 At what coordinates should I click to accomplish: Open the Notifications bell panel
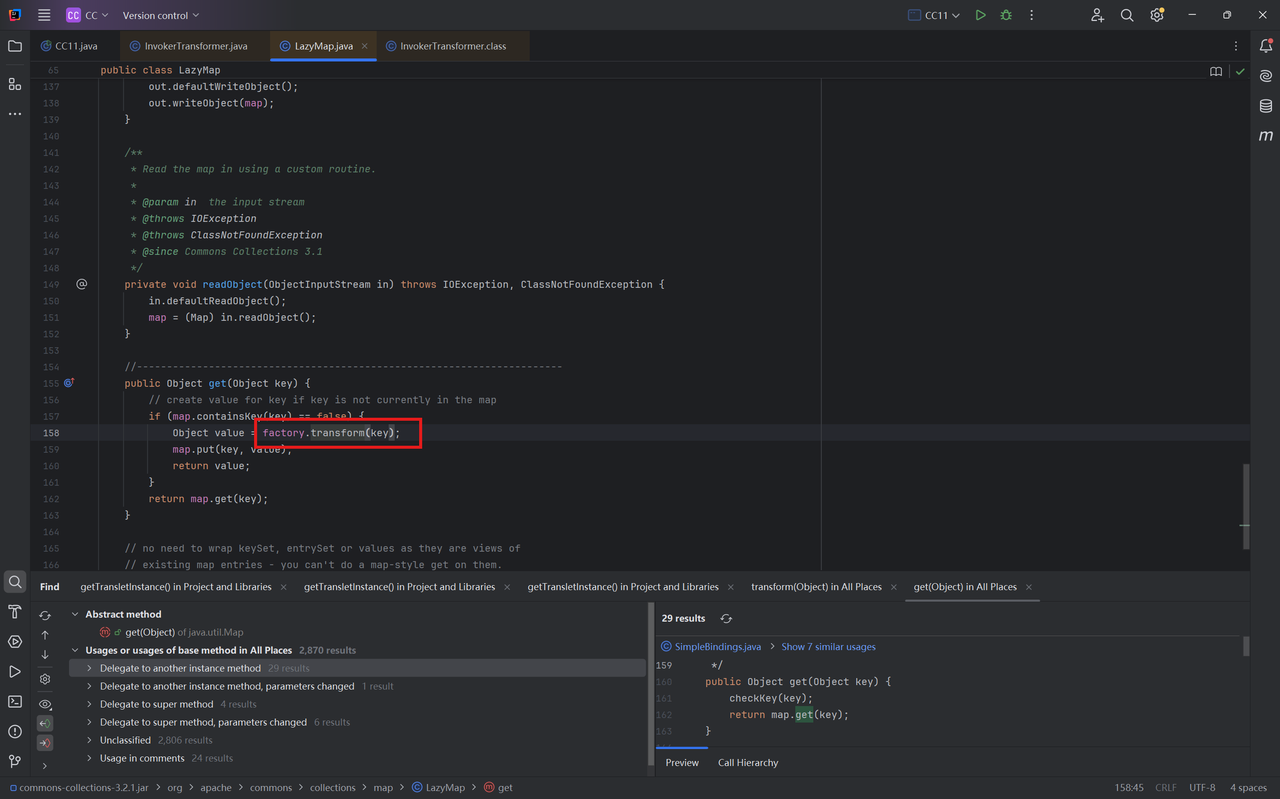pyautogui.click(x=1265, y=46)
